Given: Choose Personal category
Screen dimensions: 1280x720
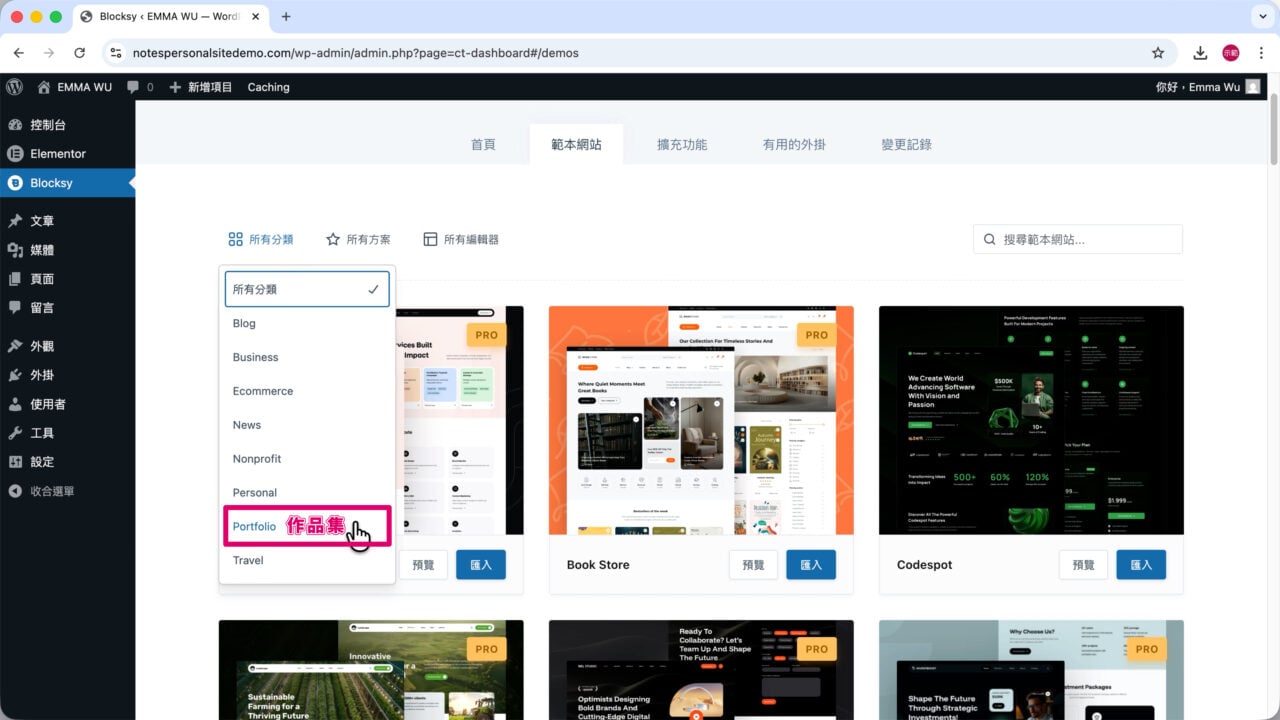Looking at the screenshot, I should [307, 492].
